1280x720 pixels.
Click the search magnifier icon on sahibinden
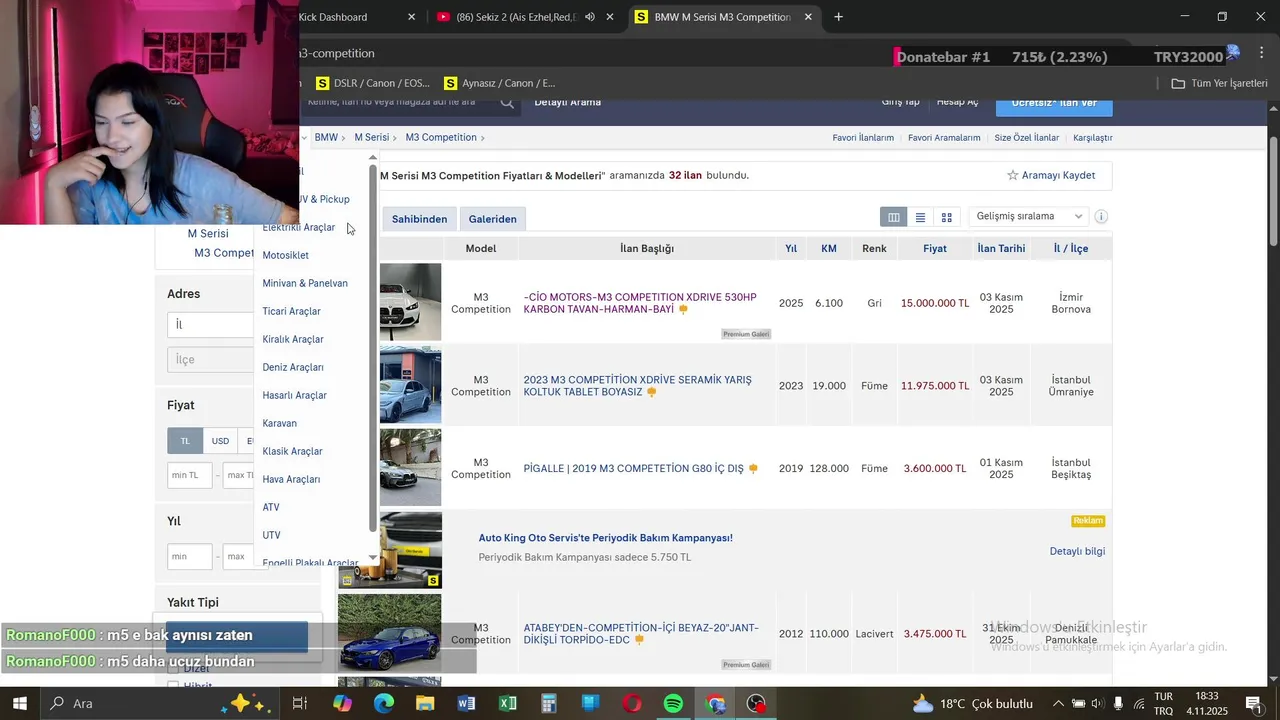pyautogui.click(x=507, y=102)
